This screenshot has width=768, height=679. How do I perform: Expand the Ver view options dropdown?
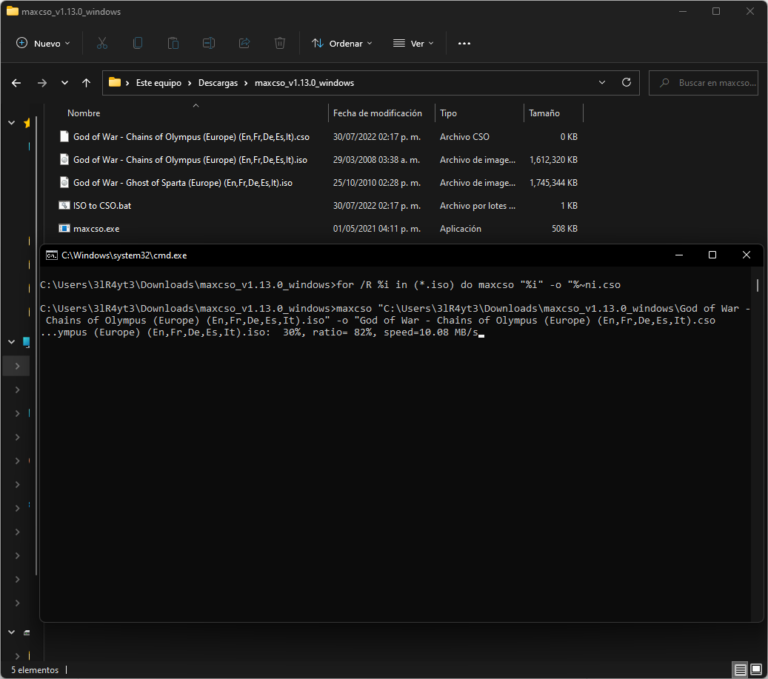(x=415, y=44)
